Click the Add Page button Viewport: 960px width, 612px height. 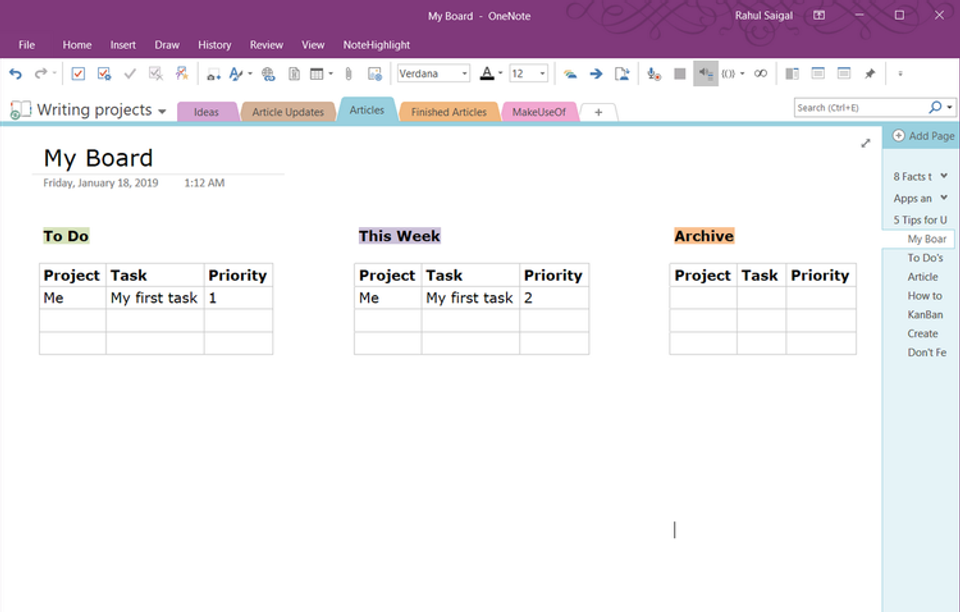pyautogui.click(x=923, y=136)
